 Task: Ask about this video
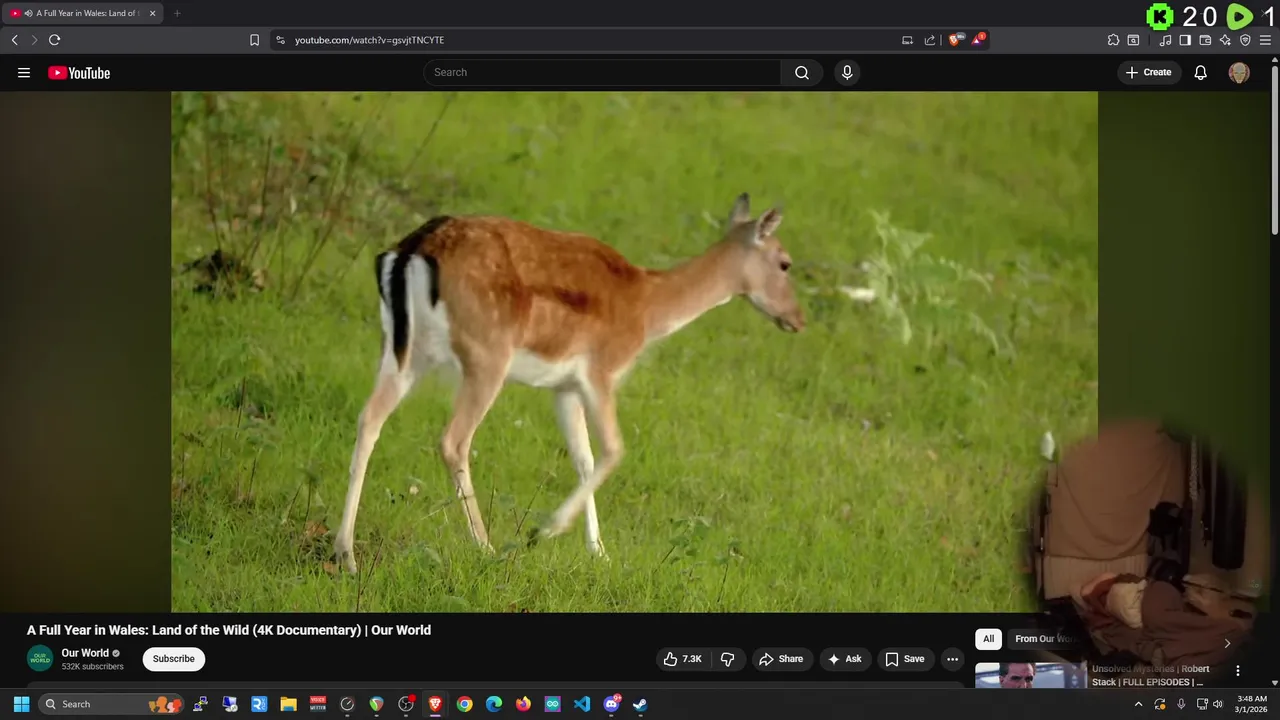pos(844,659)
